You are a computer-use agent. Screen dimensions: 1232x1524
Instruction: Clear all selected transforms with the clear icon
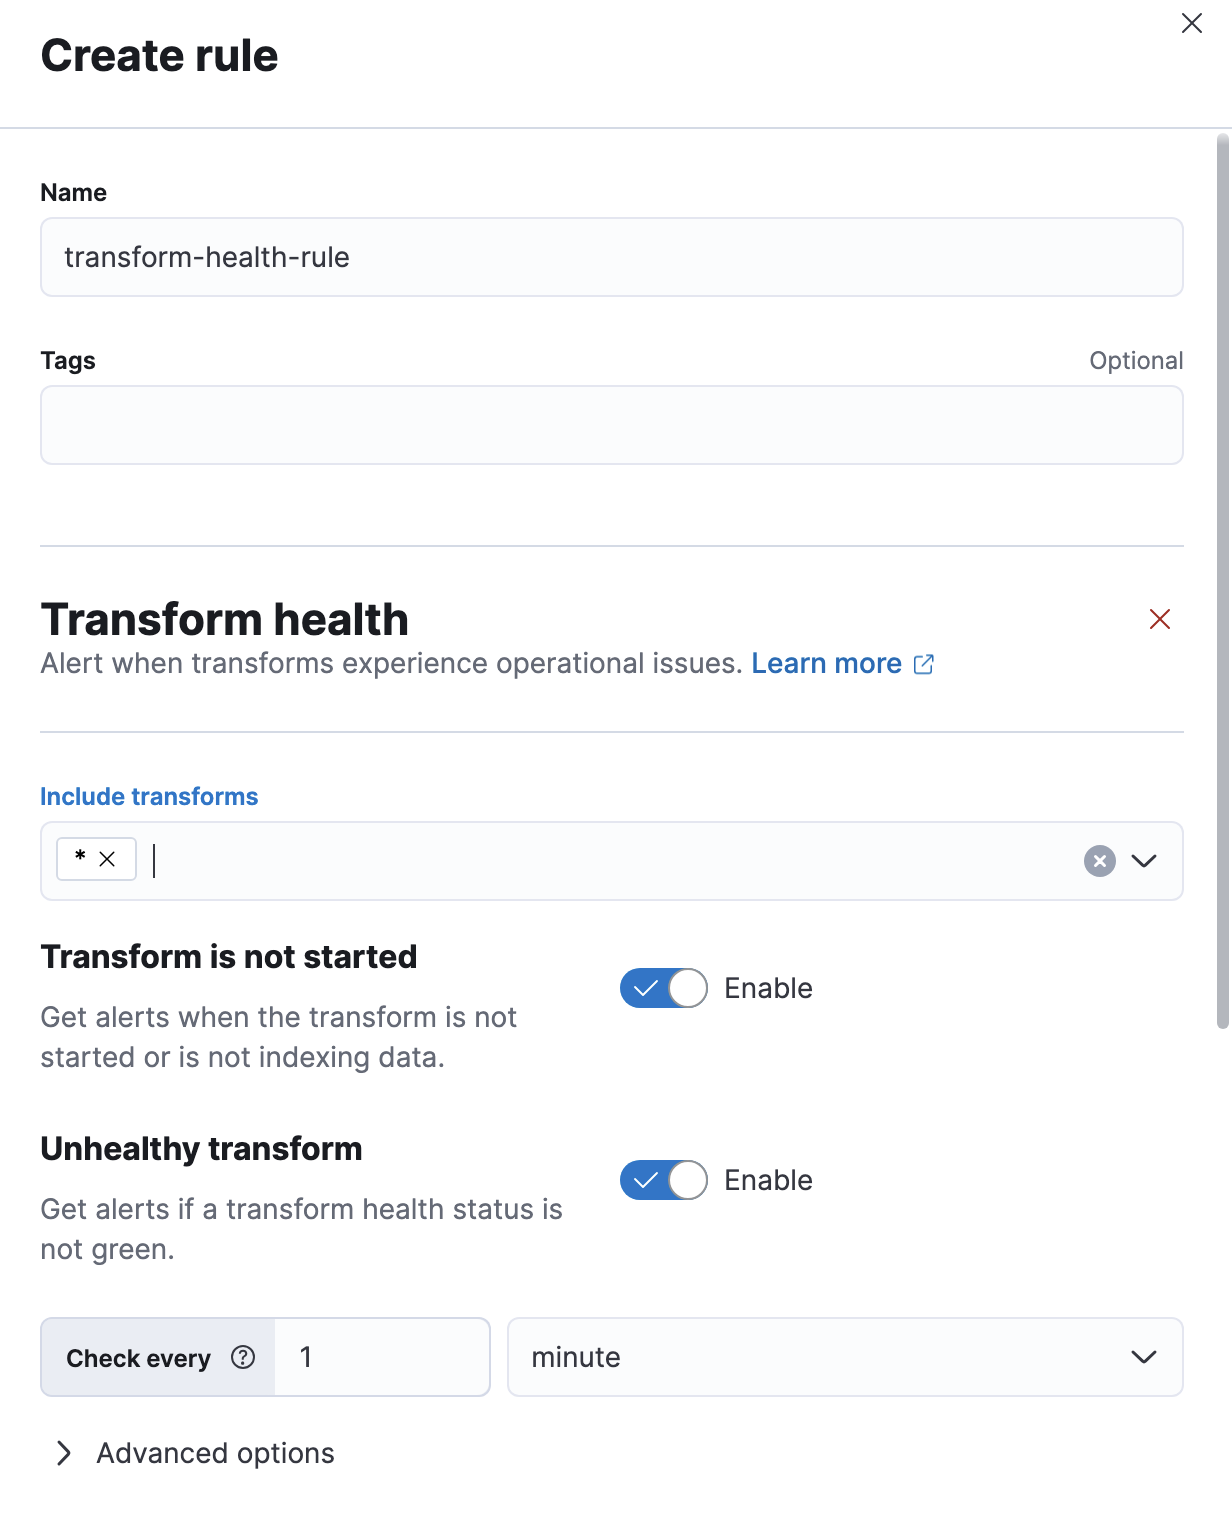click(1098, 860)
